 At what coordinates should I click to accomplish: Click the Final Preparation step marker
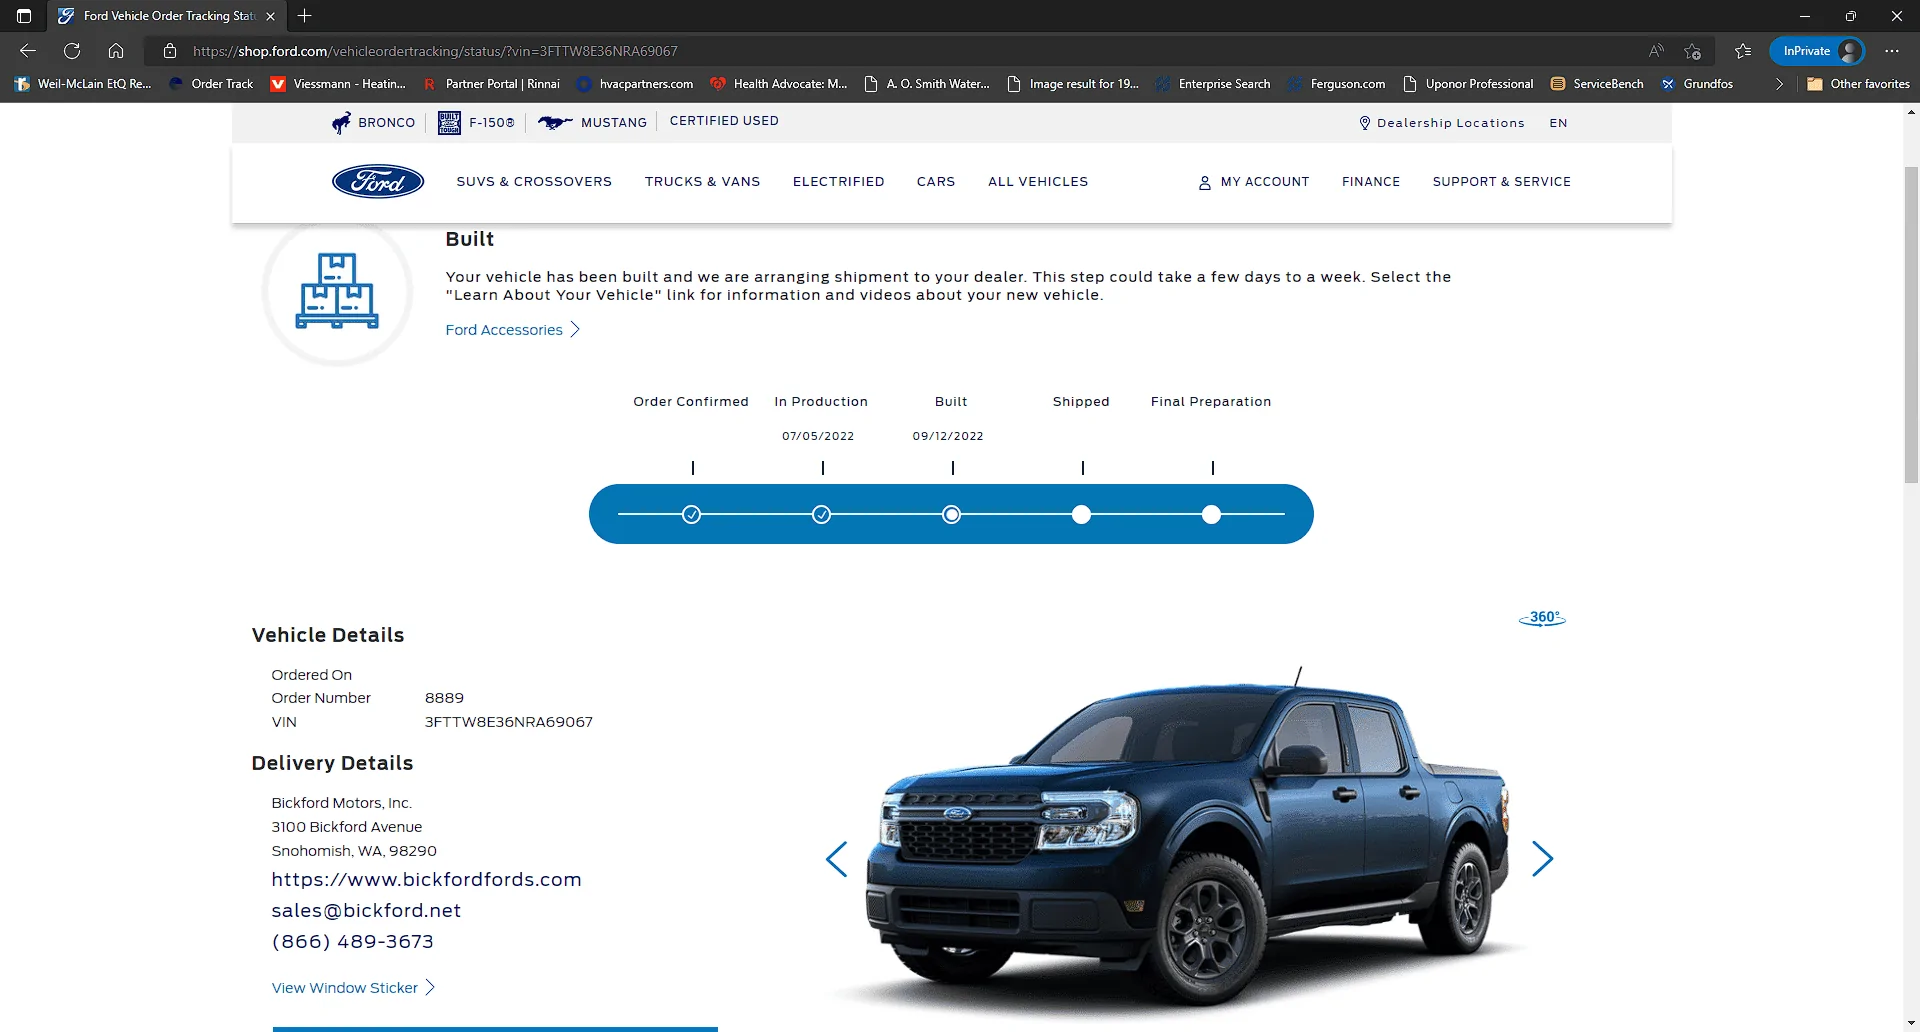1211,514
